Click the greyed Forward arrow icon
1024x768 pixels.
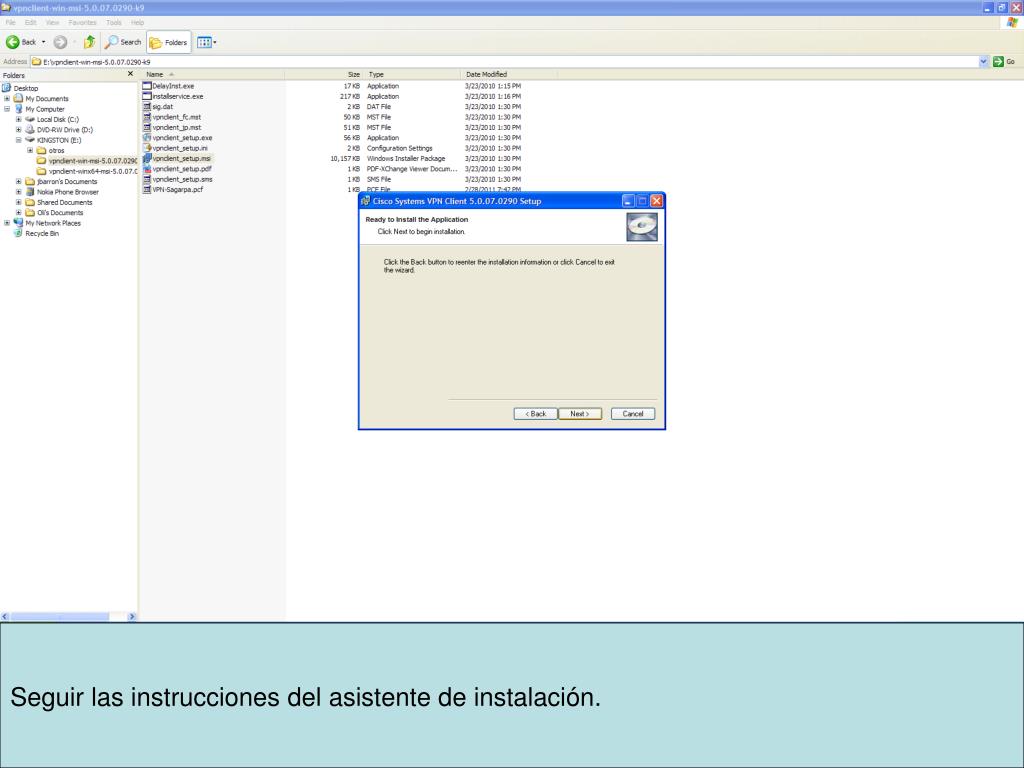click(x=60, y=42)
